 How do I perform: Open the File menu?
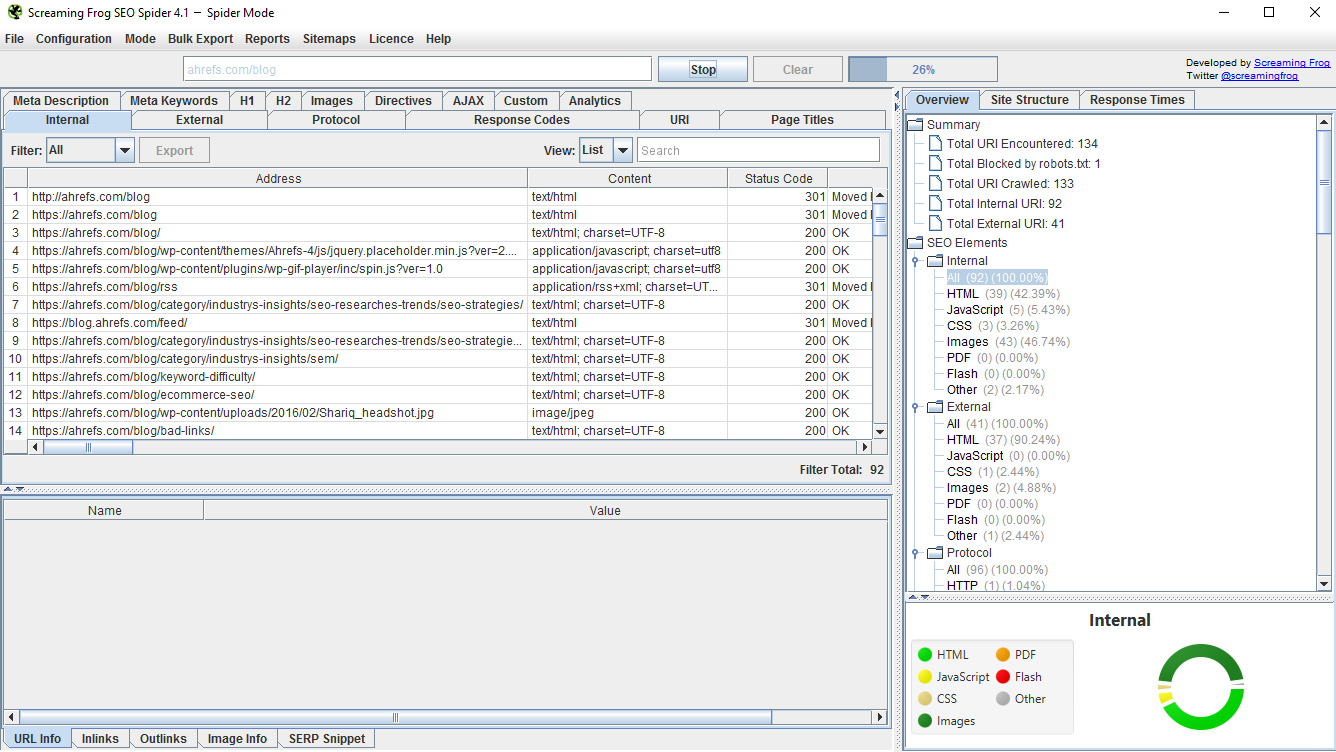pos(14,39)
